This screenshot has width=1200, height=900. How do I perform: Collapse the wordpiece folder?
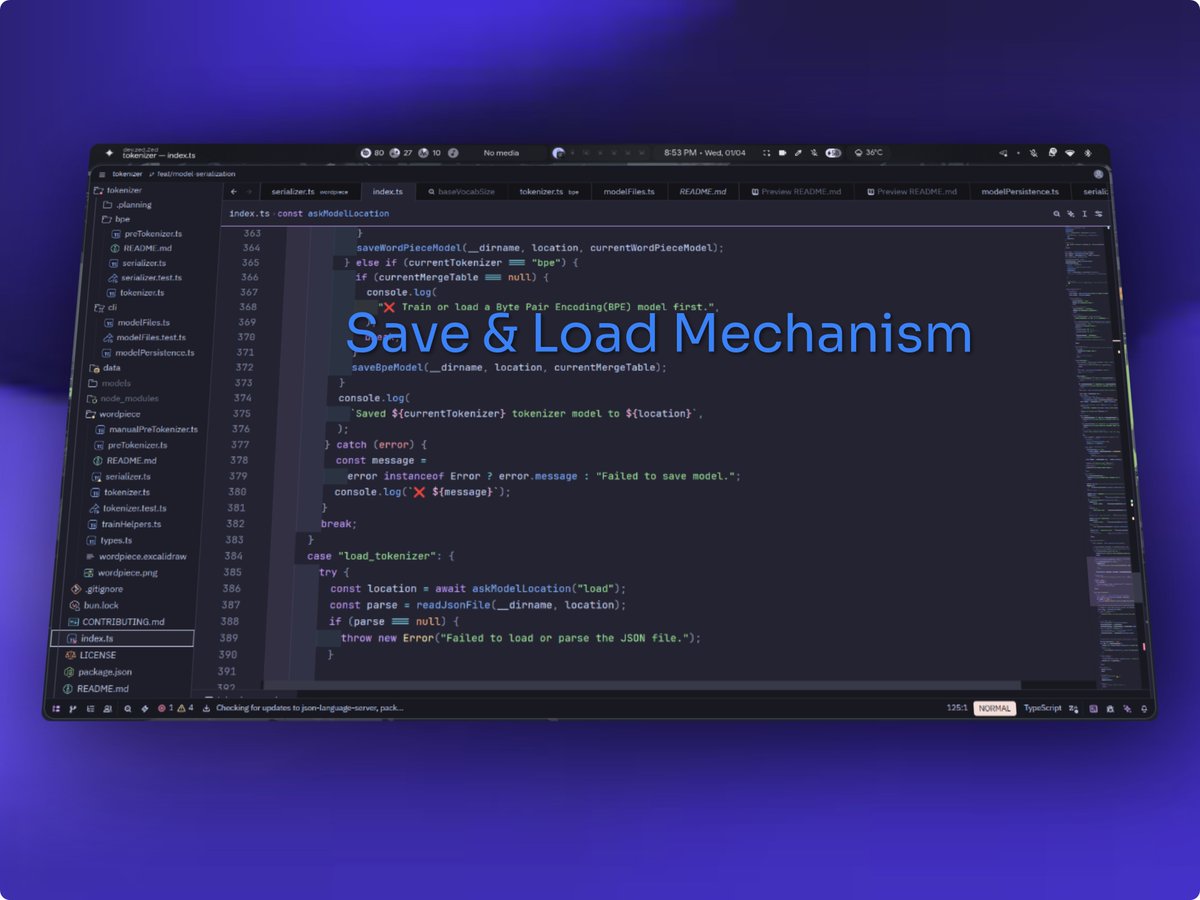(112, 414)
